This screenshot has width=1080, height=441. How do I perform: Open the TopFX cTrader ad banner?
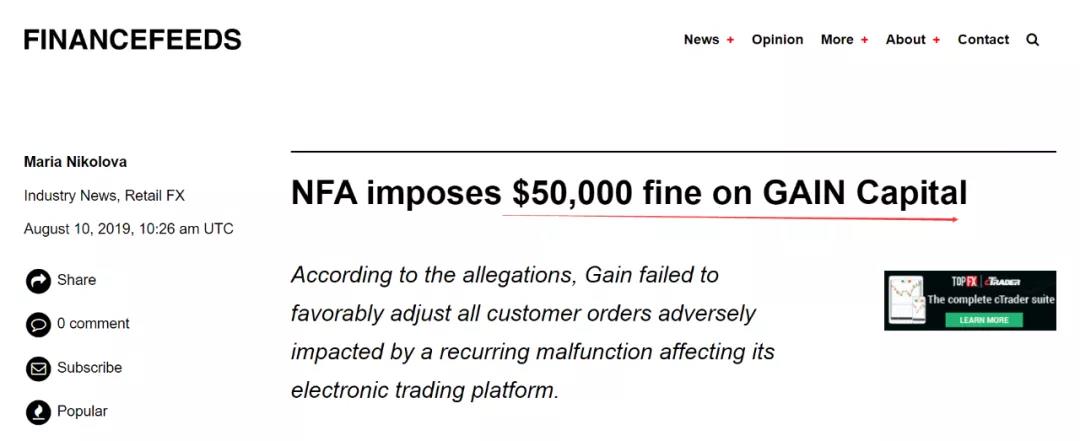[970, 300]
